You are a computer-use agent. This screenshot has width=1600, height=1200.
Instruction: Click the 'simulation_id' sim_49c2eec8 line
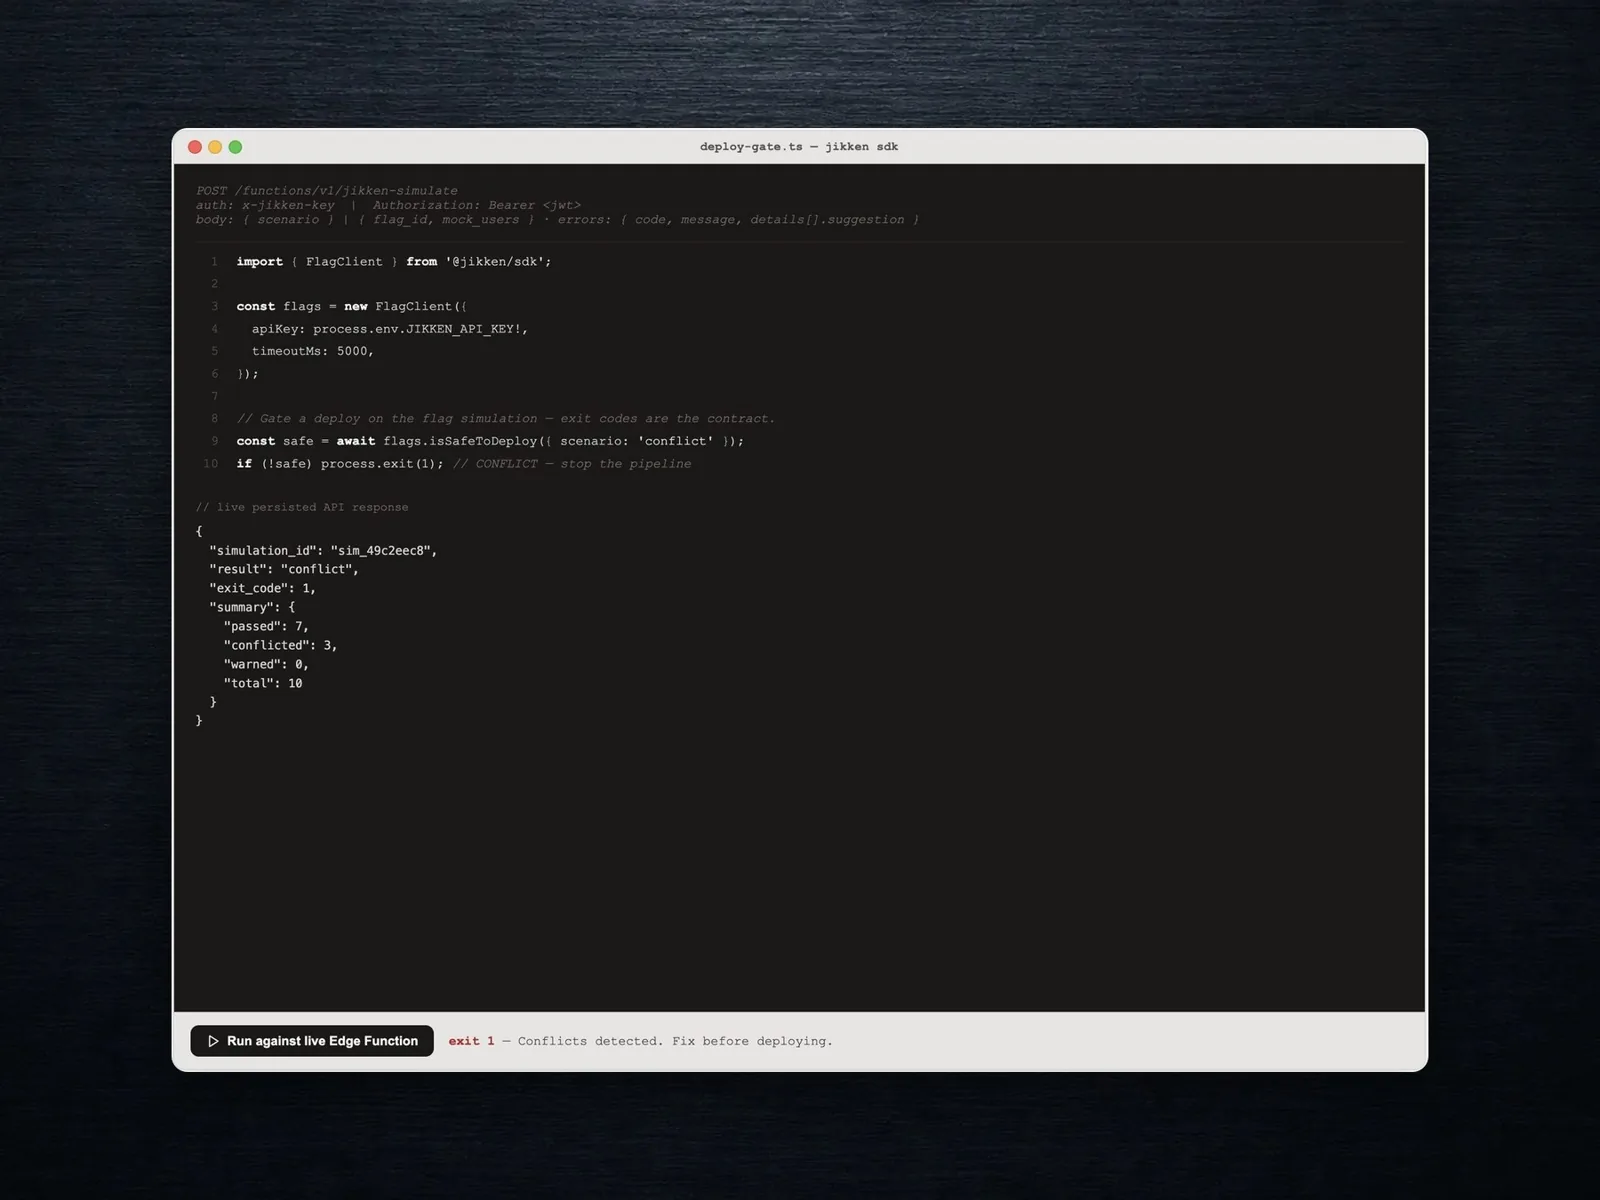323,550
